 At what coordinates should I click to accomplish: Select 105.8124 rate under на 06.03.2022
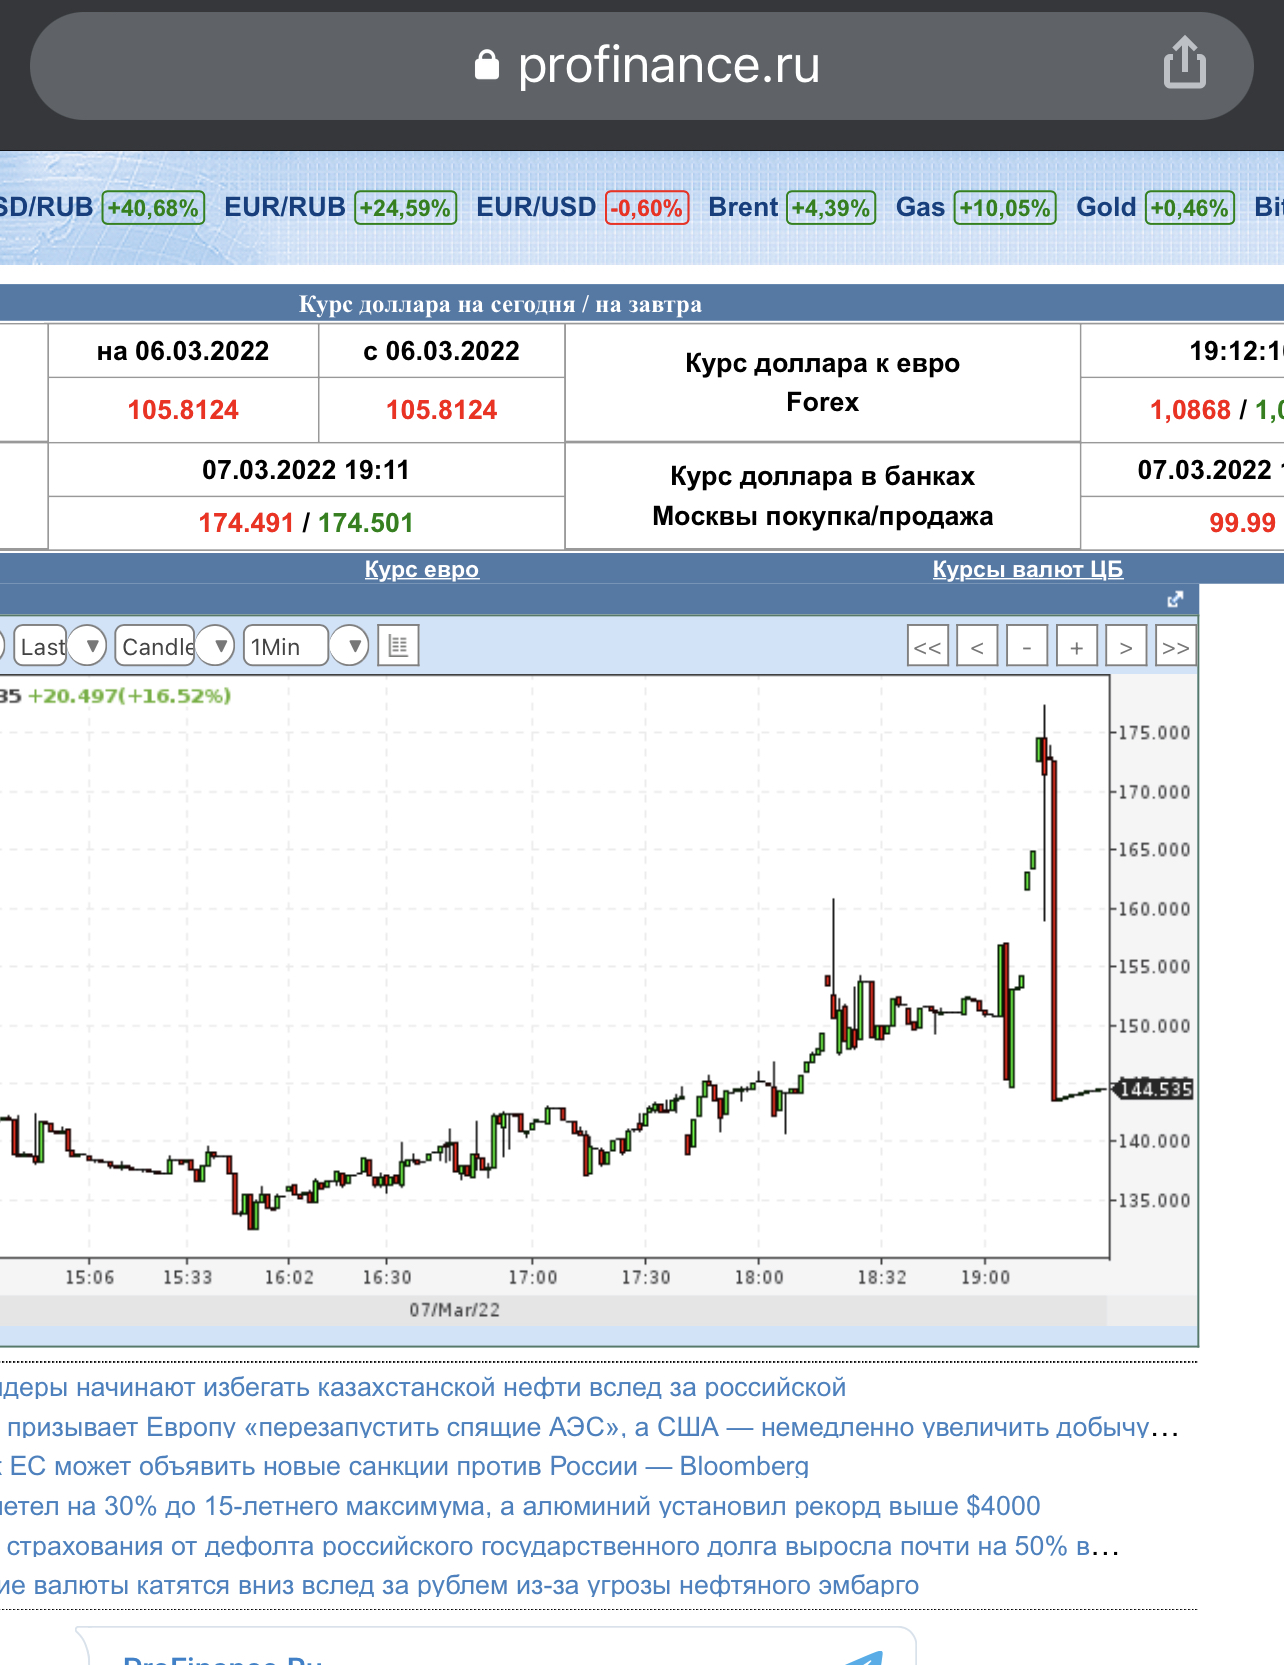(x=183, y=410)
